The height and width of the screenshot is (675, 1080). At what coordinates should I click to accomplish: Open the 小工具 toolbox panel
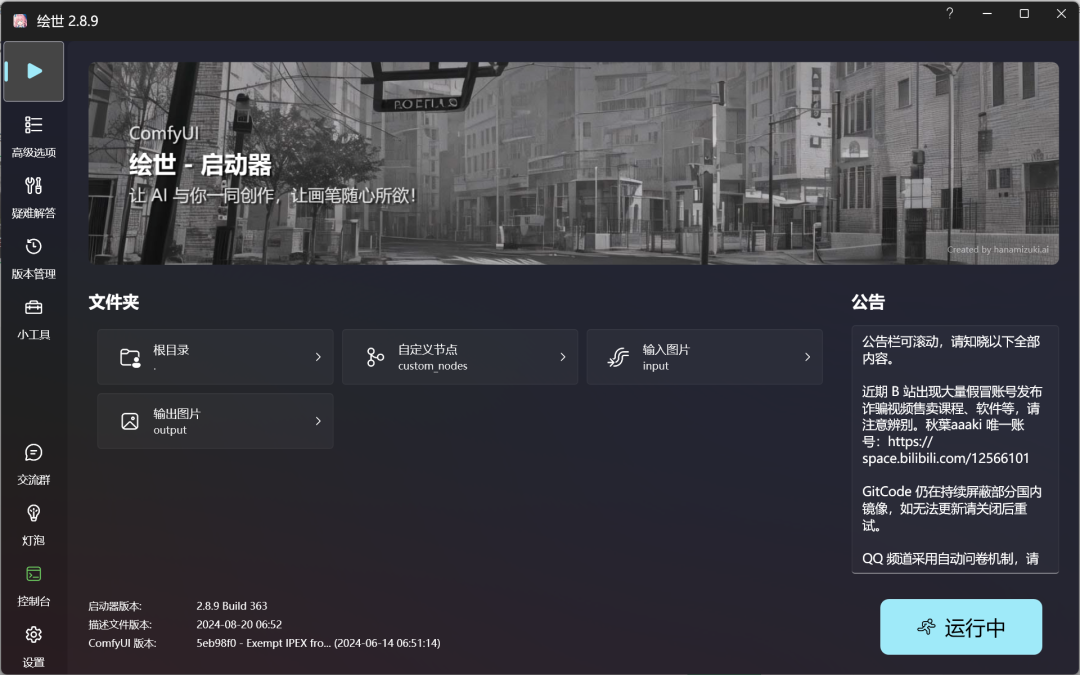(x=33, y=317)
